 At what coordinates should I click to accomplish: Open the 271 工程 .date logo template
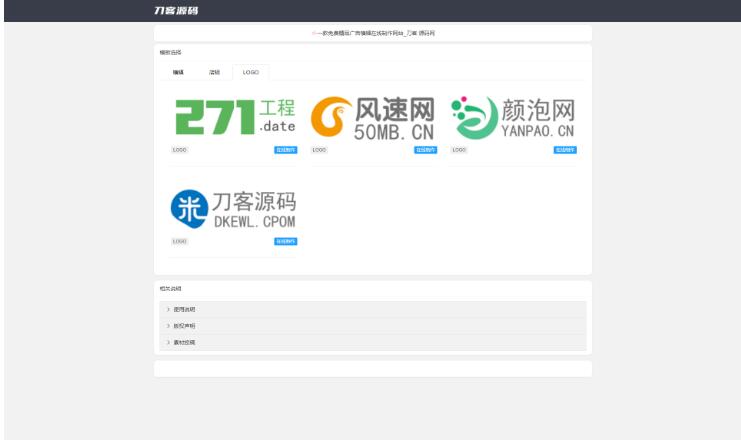click(x=235, y=117)
